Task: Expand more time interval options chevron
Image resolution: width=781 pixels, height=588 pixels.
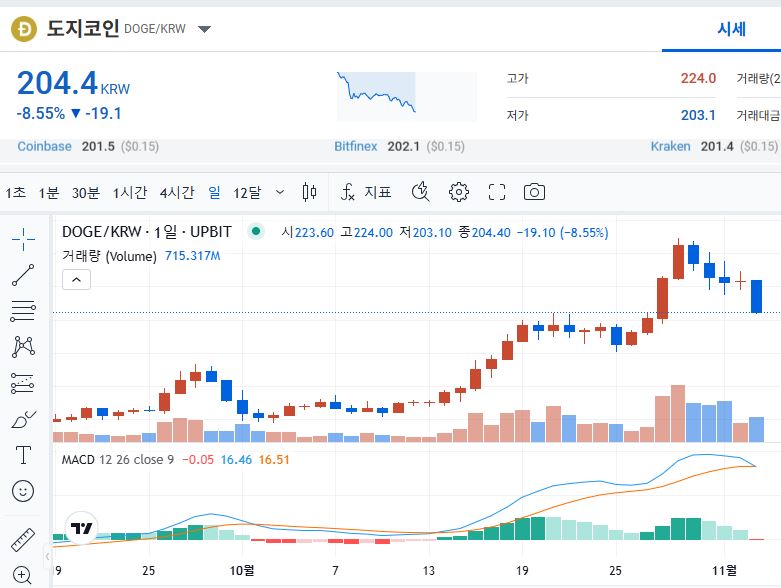Action: [280, 192]
